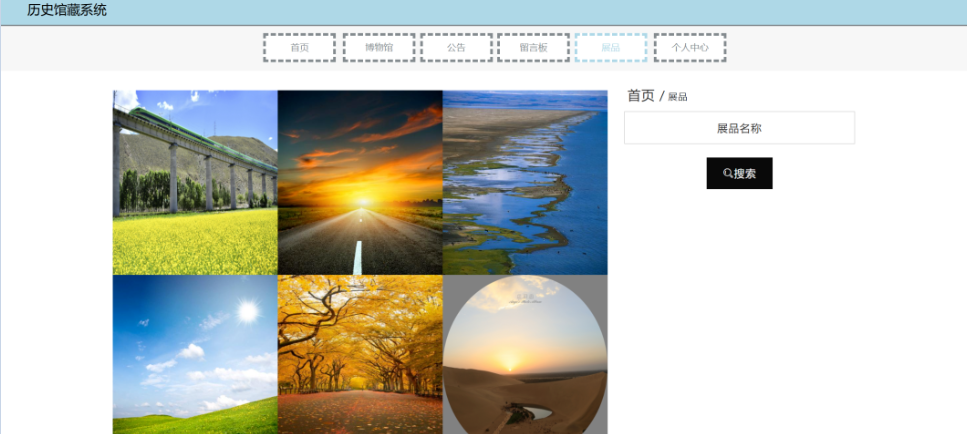Click the 历史馆藏系统 site title
This screenshot has width=967, height=434.
[x=67, y=10]
